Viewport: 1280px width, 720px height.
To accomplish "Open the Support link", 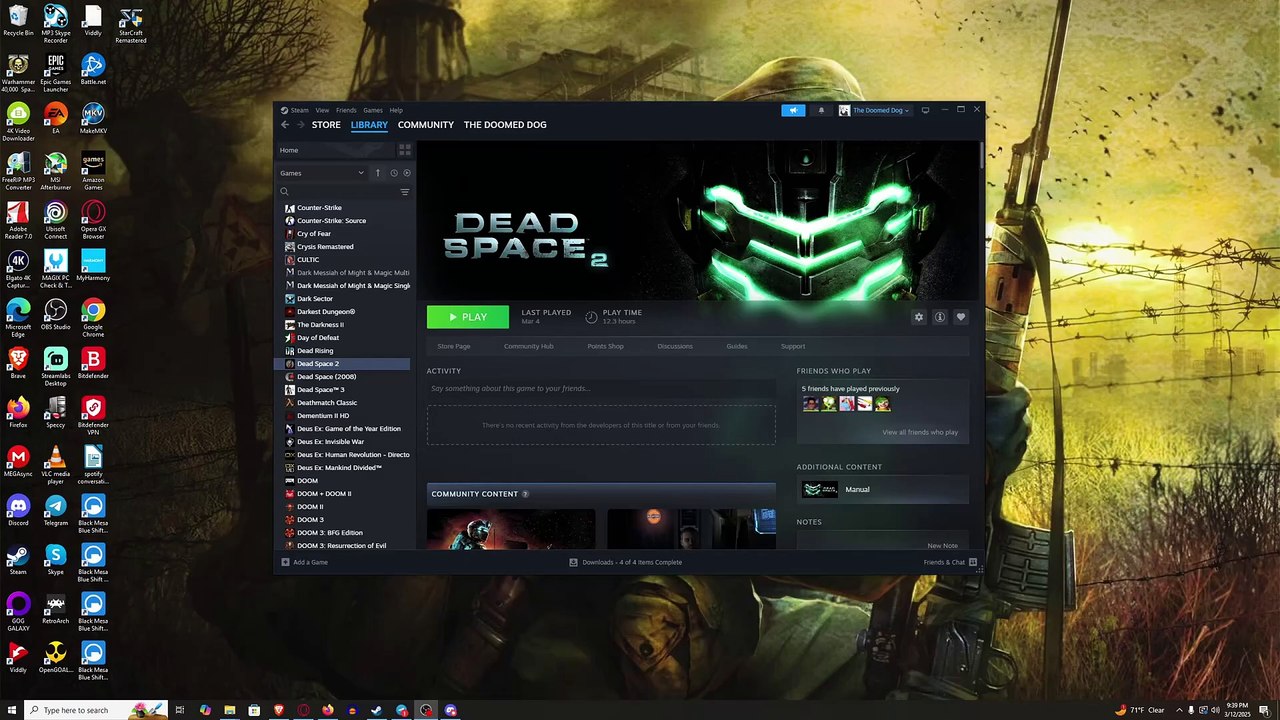I will [x=793, y=346].
